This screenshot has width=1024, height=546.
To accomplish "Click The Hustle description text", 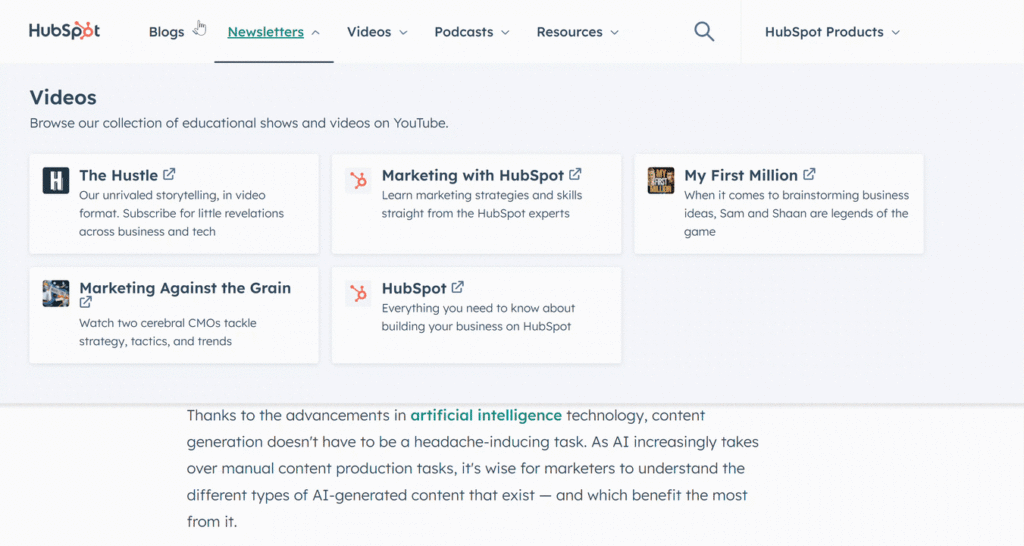I will click(182, 213).
